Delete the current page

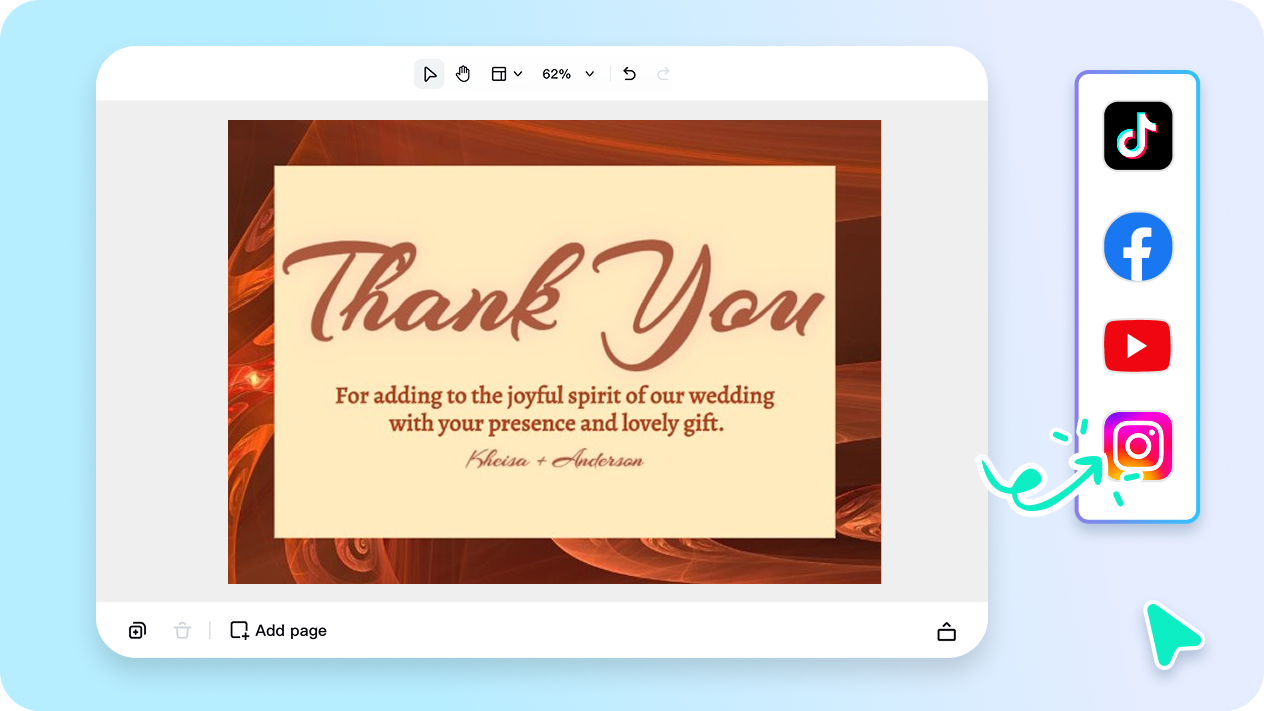[x=182, y=630]
